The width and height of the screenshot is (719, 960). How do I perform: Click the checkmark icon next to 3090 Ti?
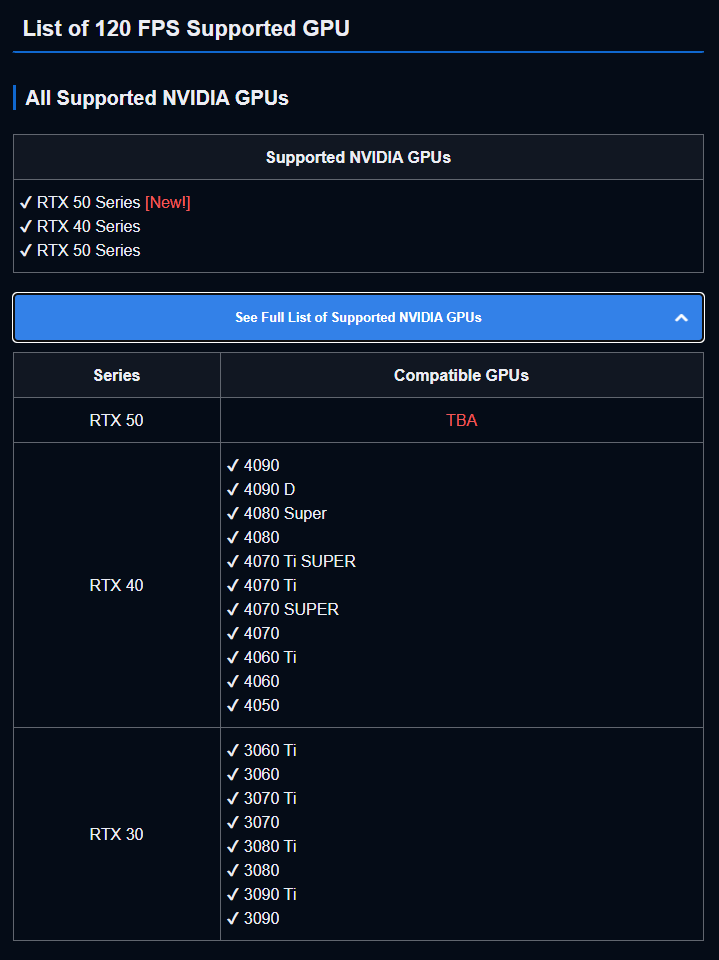tap(233, 894)
